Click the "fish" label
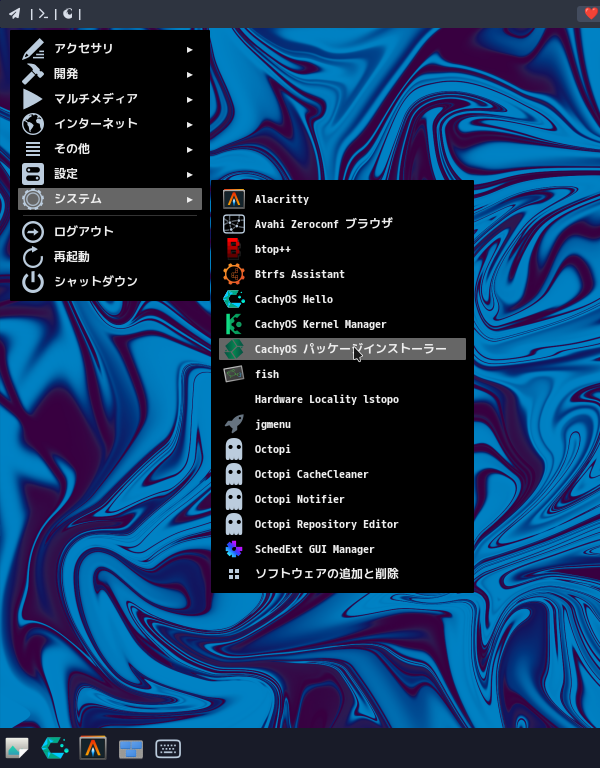This screenshot has height=768, width=600. 267,374
